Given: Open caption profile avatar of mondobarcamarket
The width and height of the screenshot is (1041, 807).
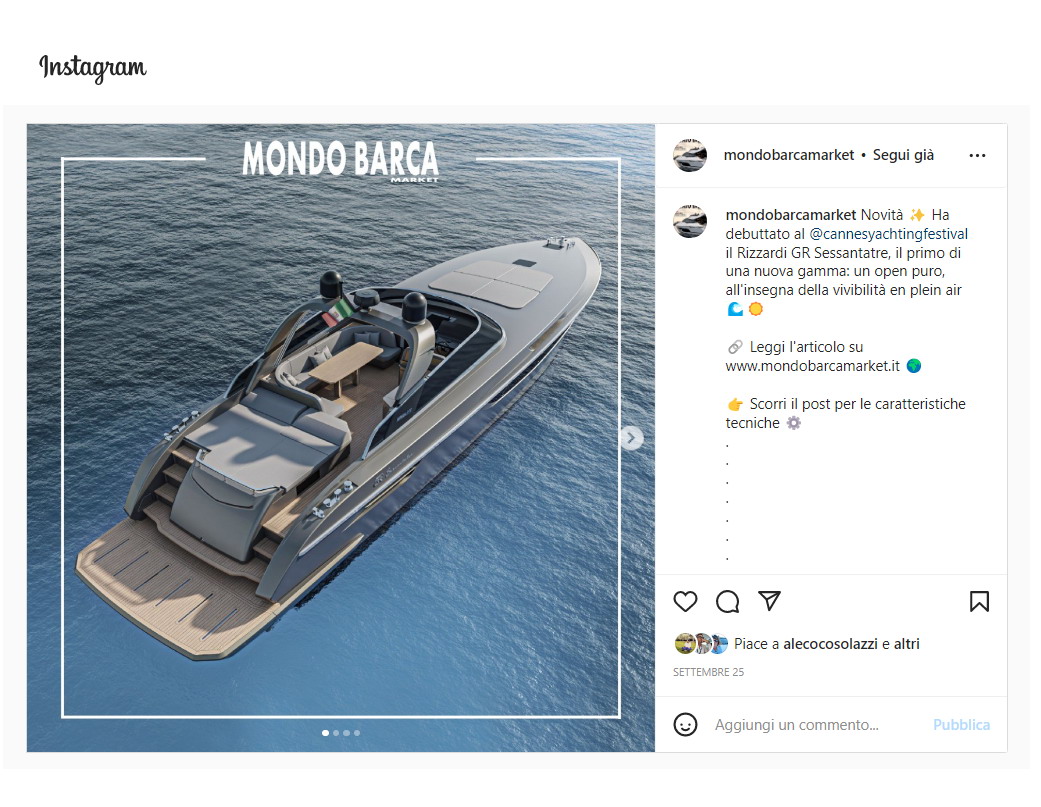Looking at the screenshot, I should [690, 221].
